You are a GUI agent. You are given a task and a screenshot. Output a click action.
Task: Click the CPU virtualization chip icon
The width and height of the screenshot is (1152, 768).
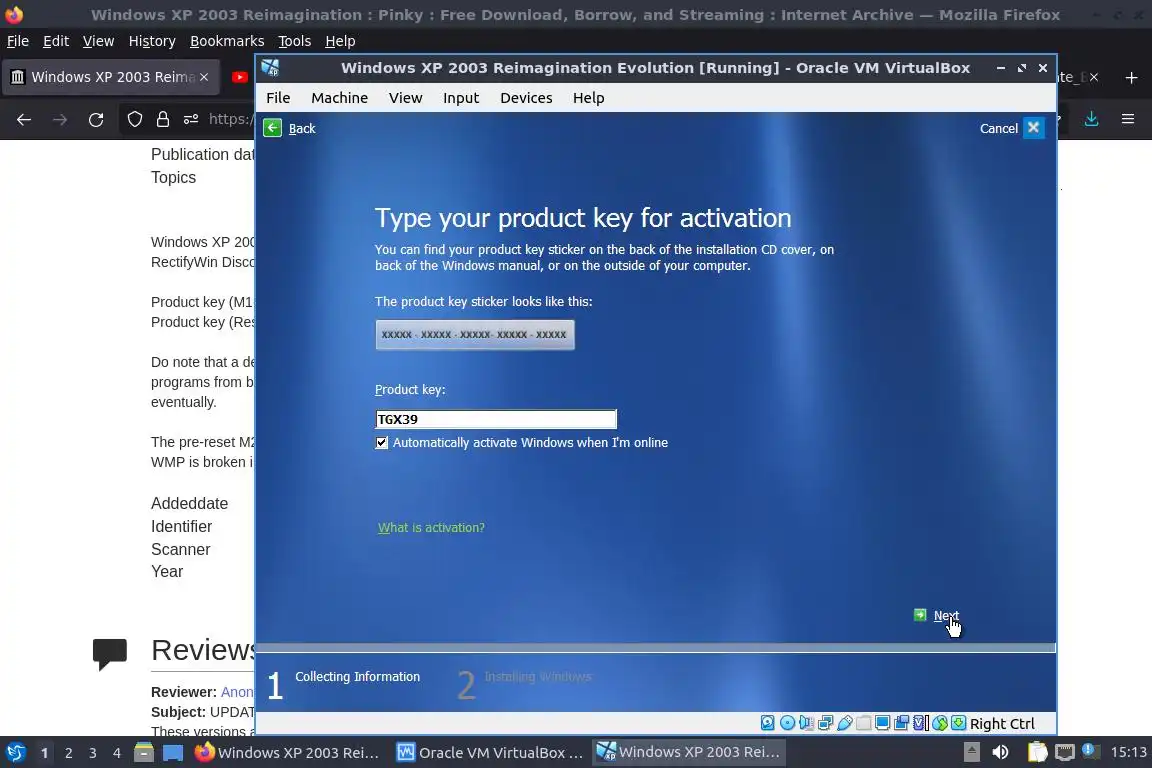[921, 723]
